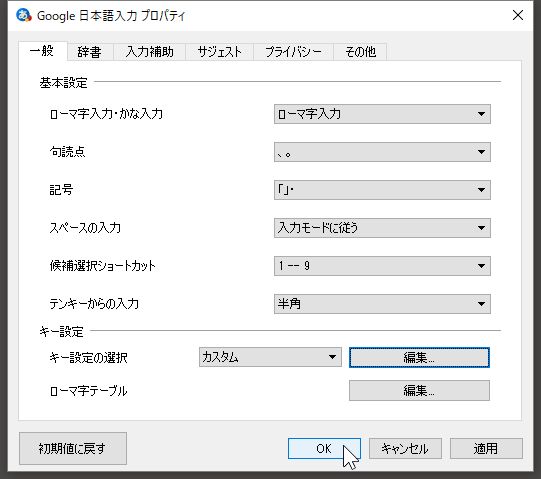Confirm settings with the OK button
Viewport: 541px width, 479px height.
tap(324, 449)
